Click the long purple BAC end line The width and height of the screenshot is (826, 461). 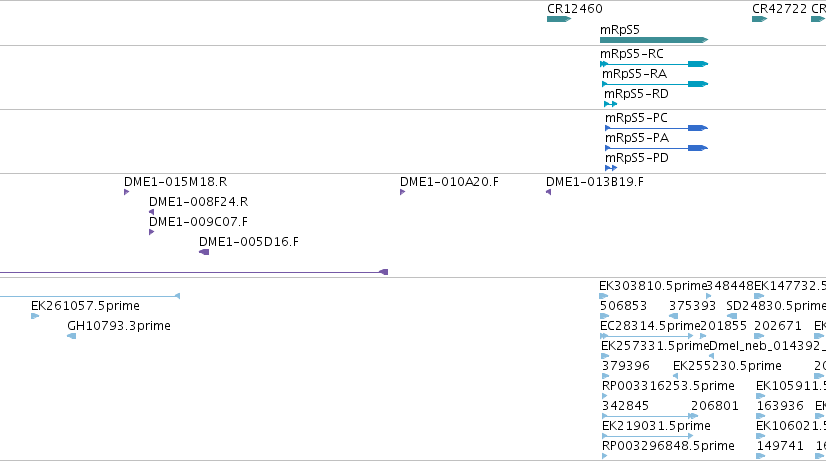194,272
